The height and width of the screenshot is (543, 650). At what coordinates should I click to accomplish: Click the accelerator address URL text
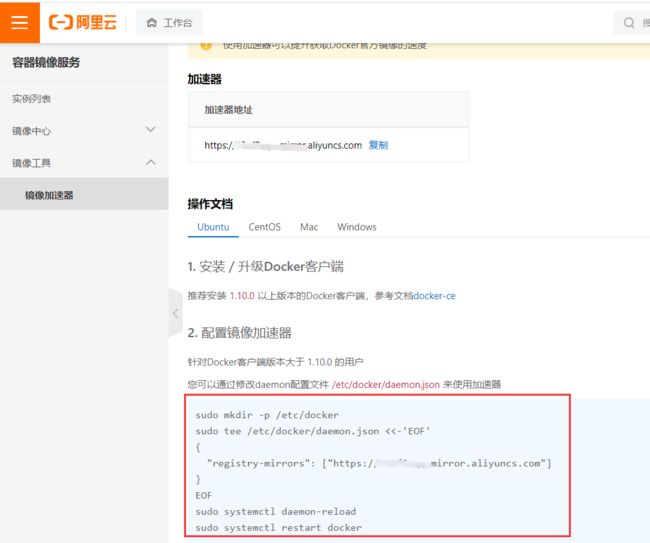(283, 145)
